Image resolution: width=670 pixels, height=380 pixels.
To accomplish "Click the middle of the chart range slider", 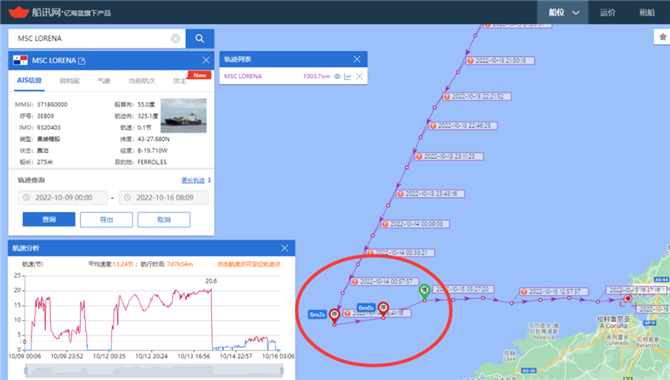I will pyautogui.click(x=154, y=371).
